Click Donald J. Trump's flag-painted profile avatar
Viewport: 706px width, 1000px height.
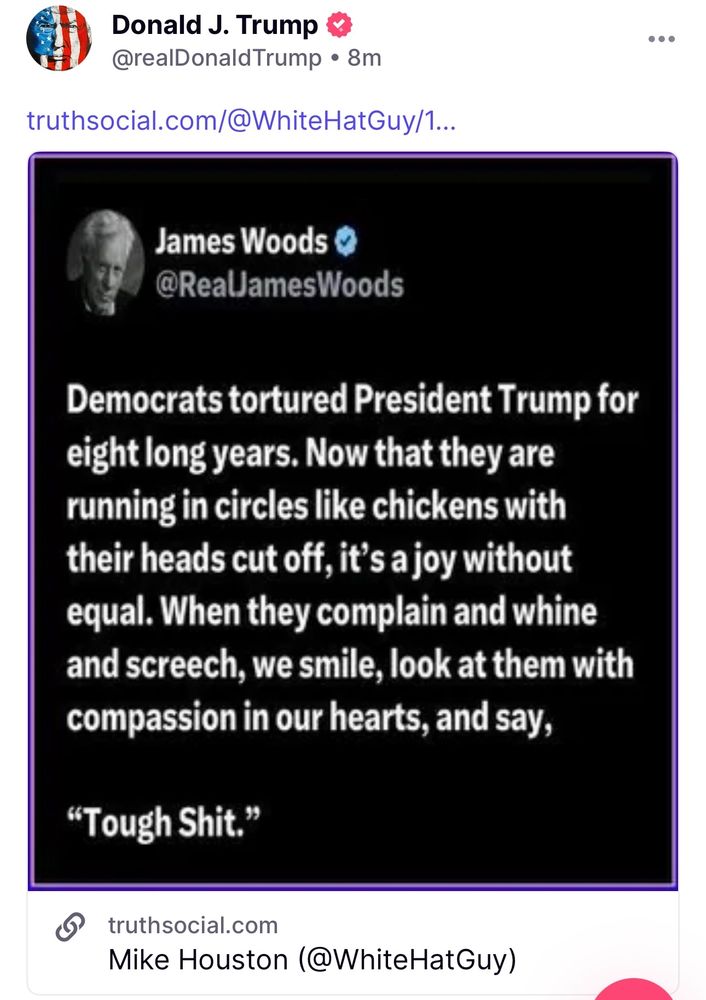click(59, 39)
